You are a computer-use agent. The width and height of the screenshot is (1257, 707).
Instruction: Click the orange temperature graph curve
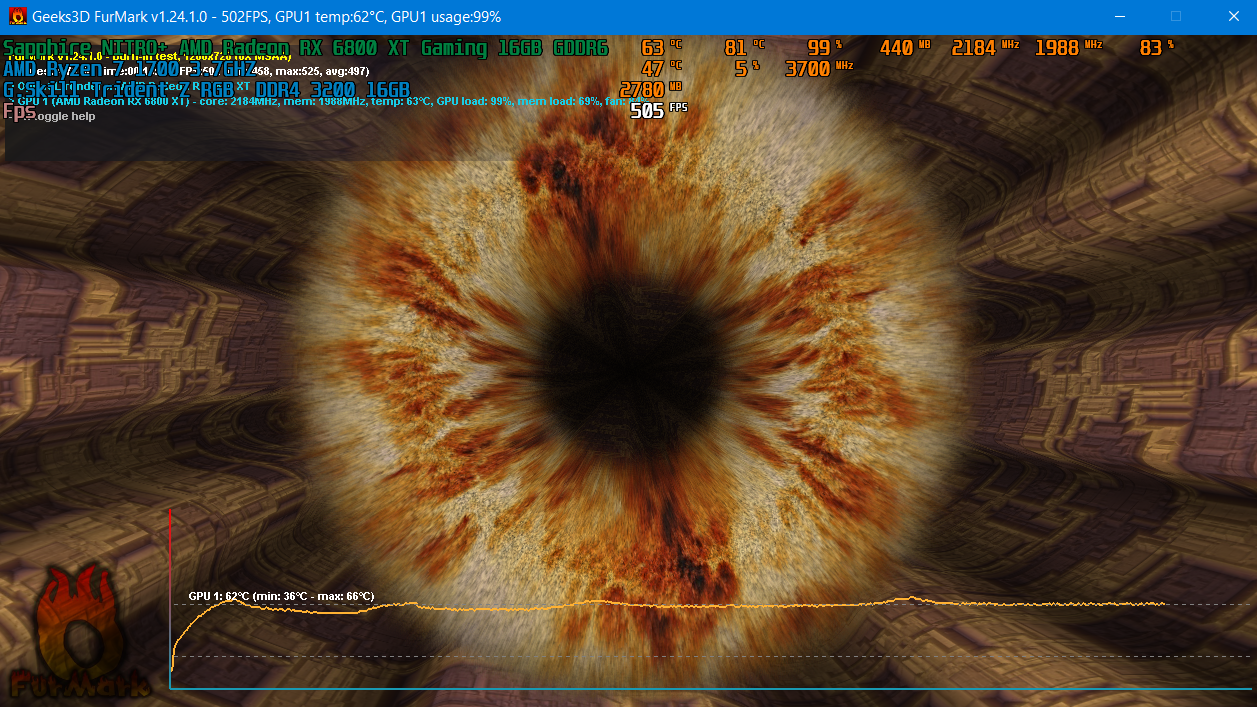[668, 604]
